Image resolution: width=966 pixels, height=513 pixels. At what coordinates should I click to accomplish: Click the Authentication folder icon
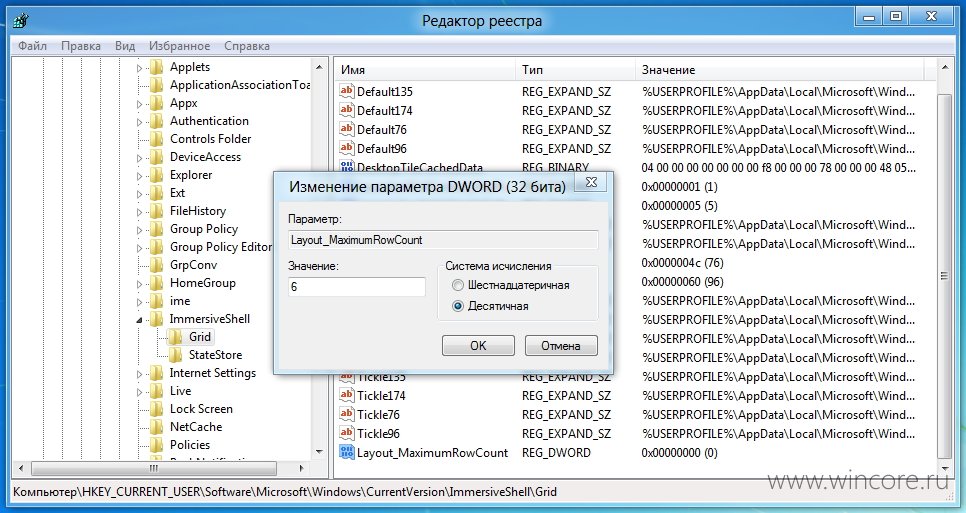(x=157, y=121)
